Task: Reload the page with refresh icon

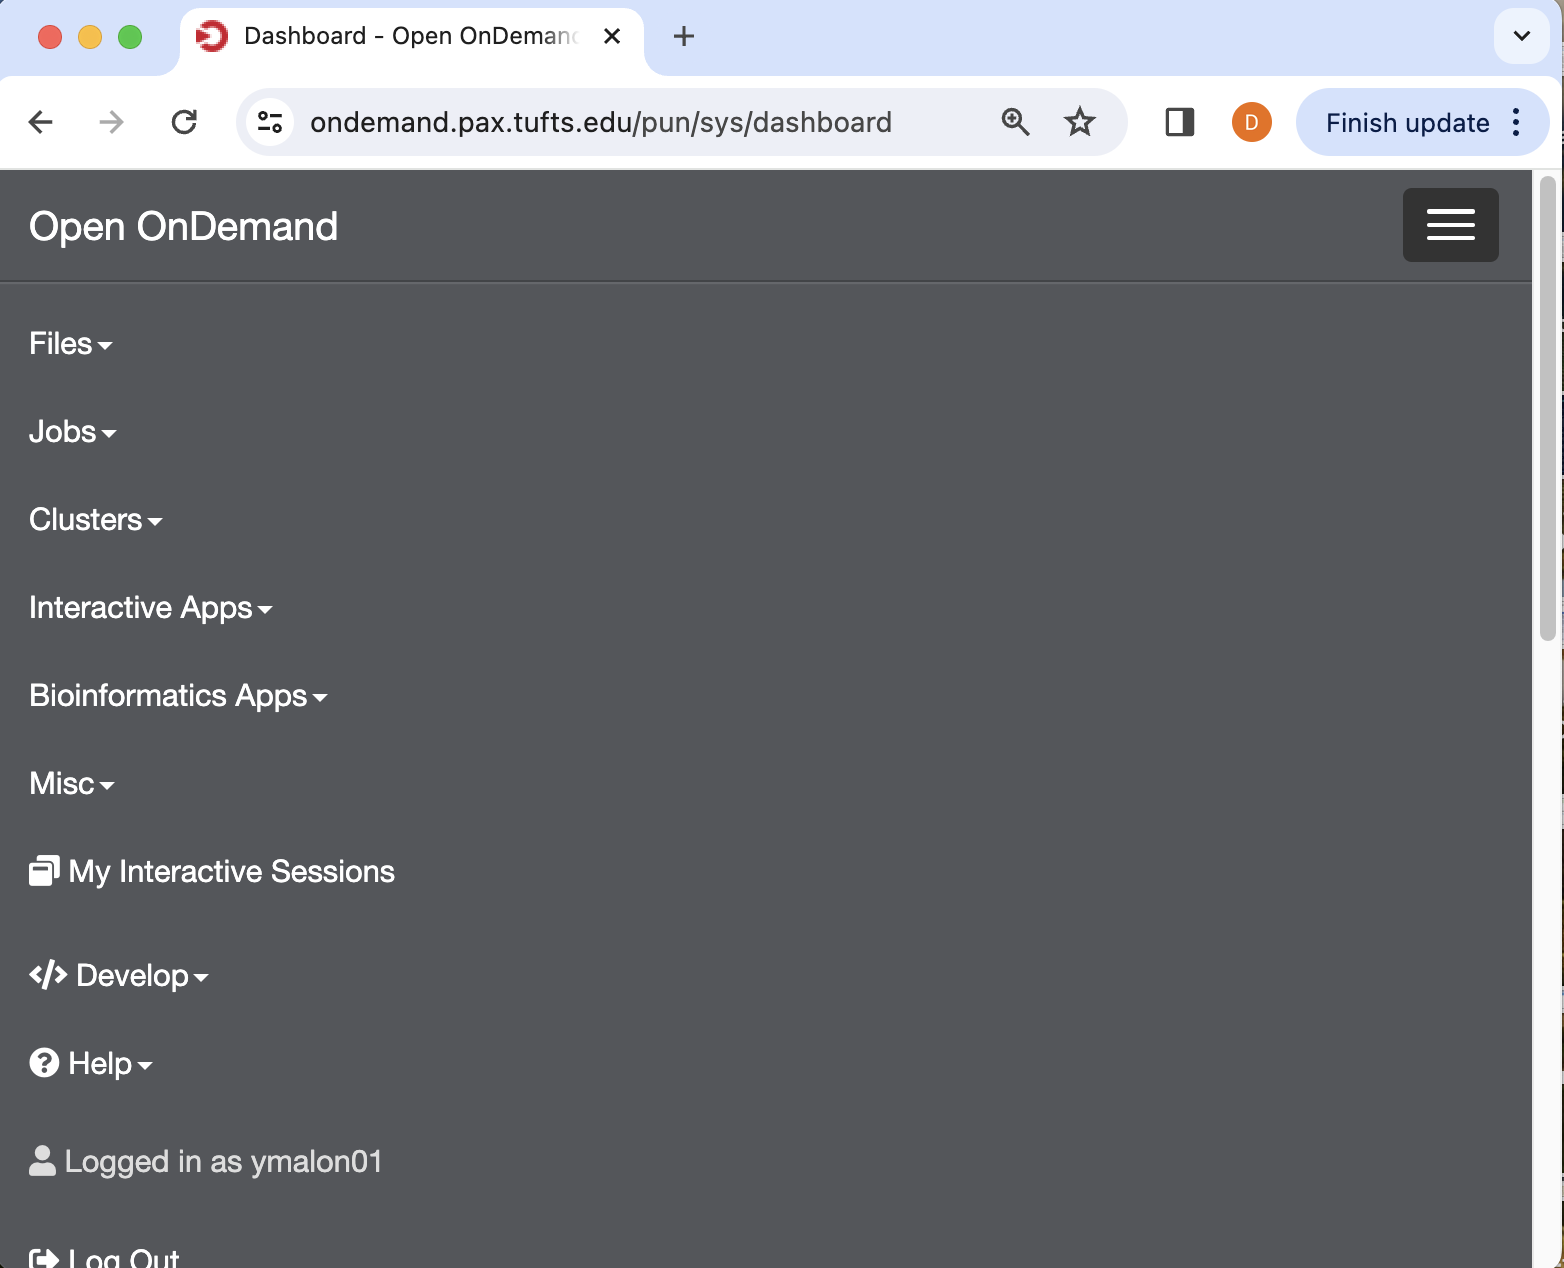Action: point(184,122)
